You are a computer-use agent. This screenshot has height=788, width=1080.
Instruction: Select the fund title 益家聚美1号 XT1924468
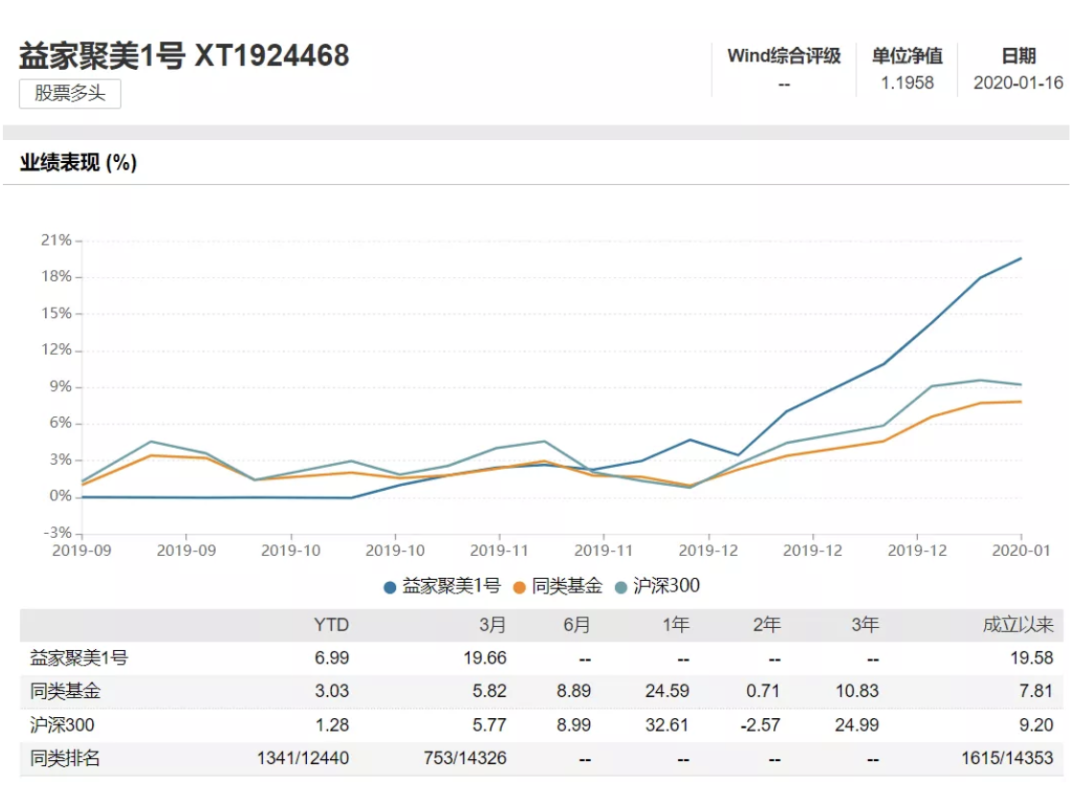[184, 56]
